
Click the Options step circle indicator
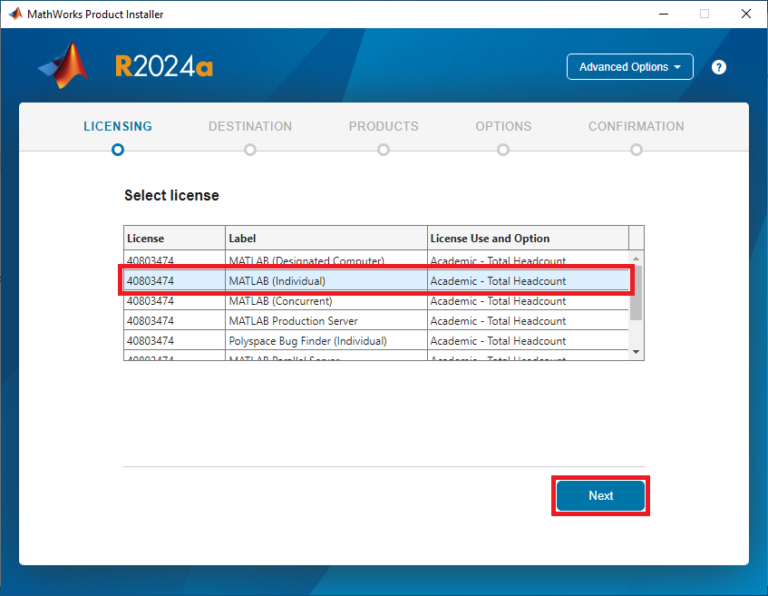(503, 149)
